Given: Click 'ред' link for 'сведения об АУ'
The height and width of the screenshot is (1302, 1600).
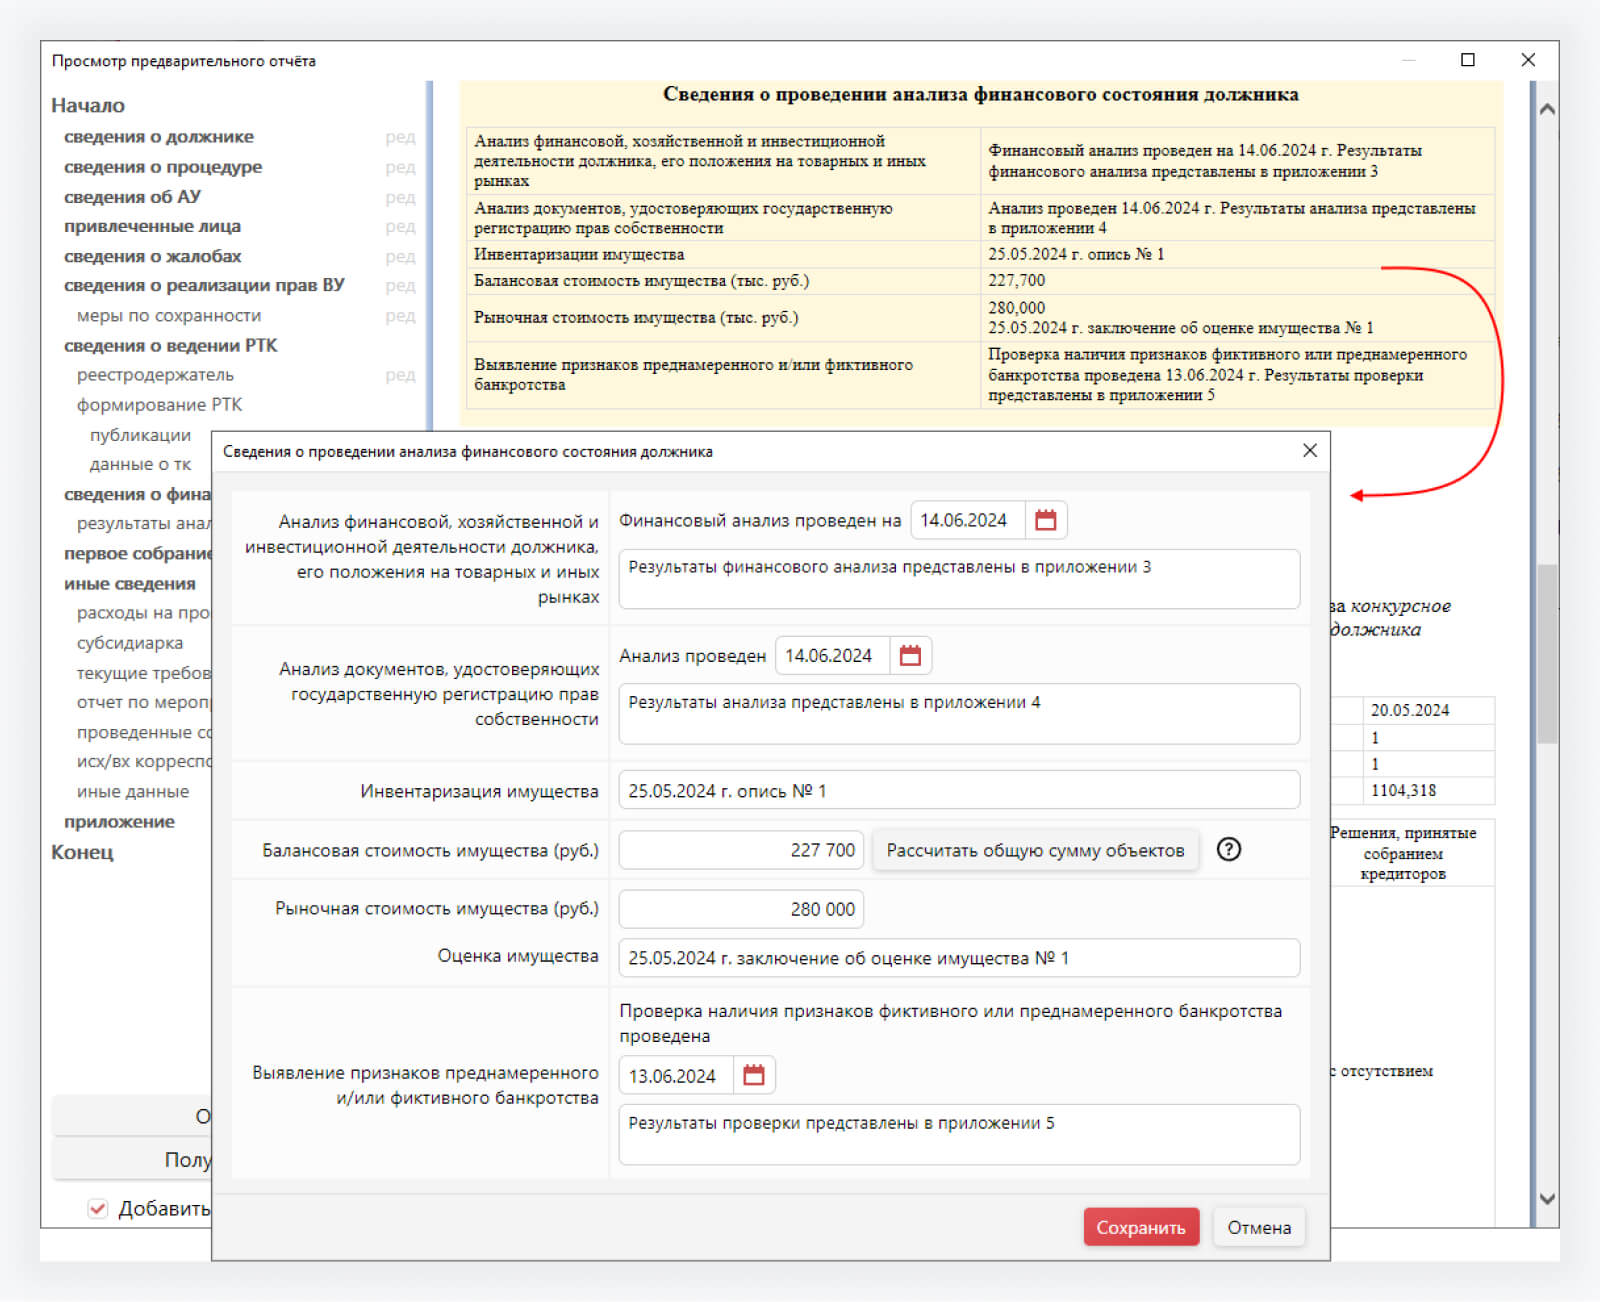Looking at the screenshot, I should tap(400, 197).
